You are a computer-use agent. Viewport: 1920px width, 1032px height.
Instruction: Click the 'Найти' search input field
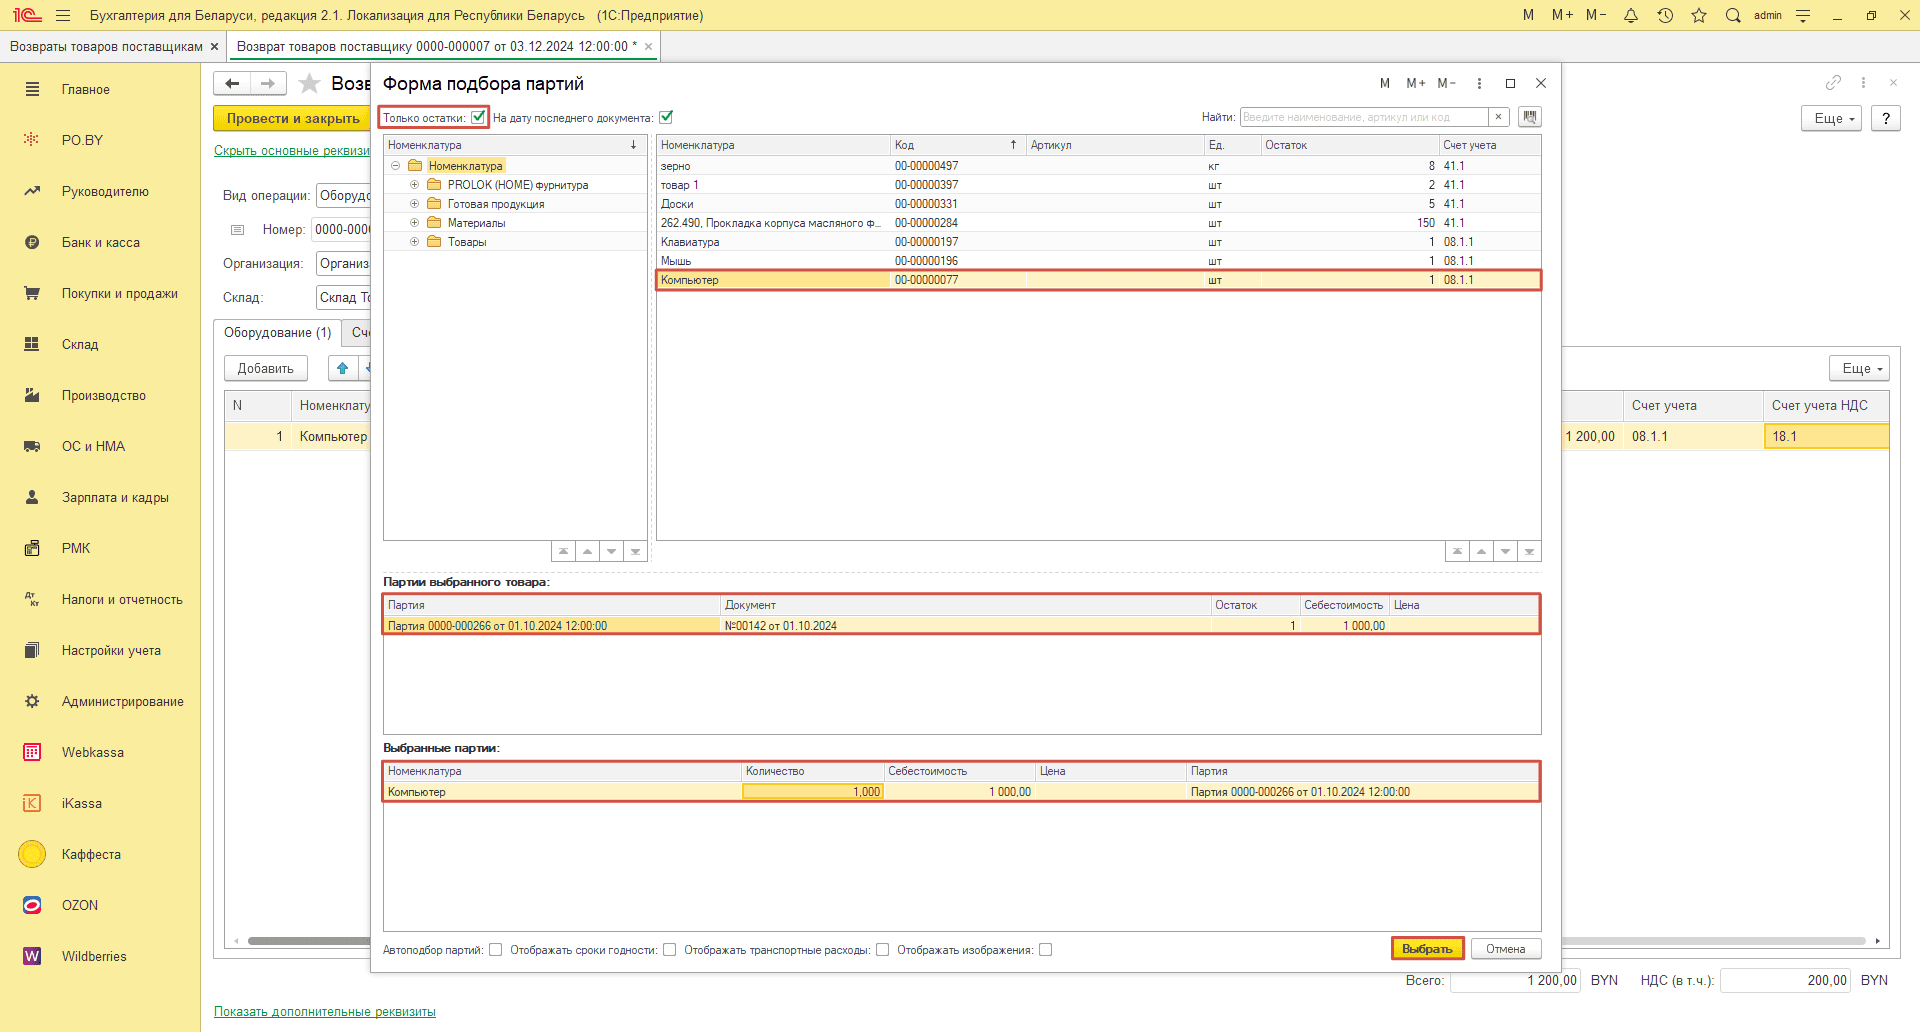(1364, 117)
